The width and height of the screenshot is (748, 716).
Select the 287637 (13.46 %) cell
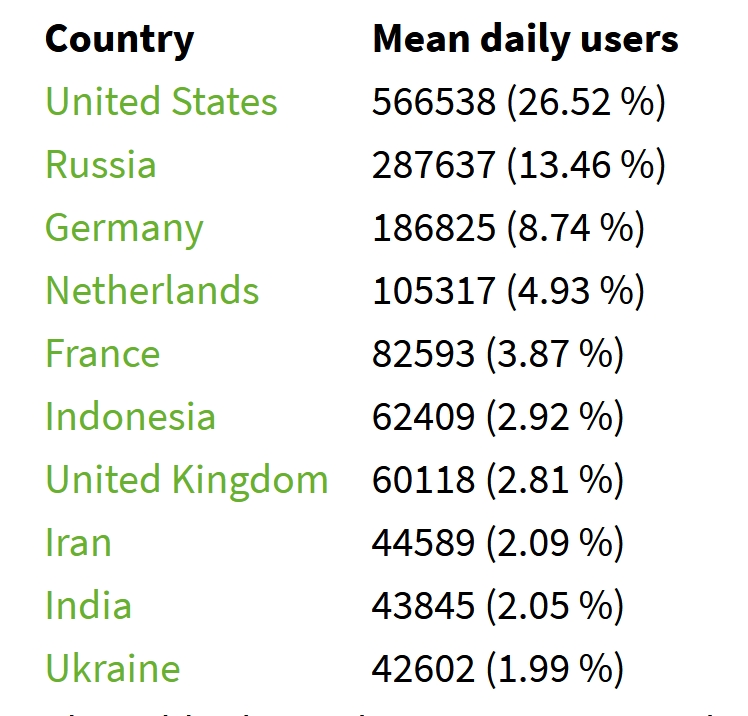click(x=518, y=165)
